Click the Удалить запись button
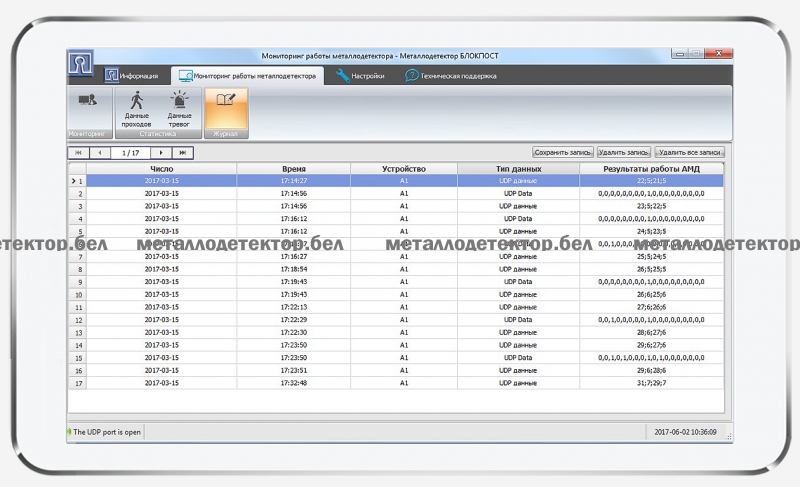Viewport: 800px width, 487px height. 623,153
